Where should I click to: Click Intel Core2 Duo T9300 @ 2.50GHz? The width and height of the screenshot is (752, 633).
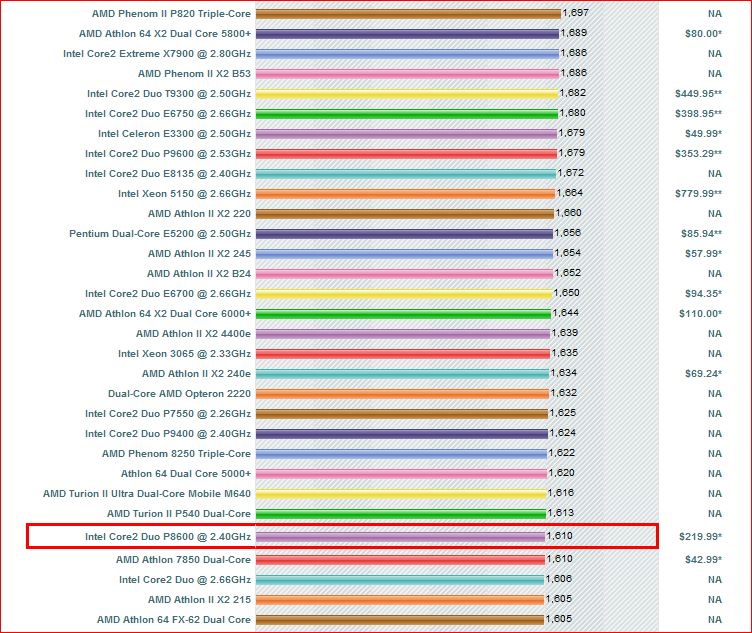[x=169, y=94]
